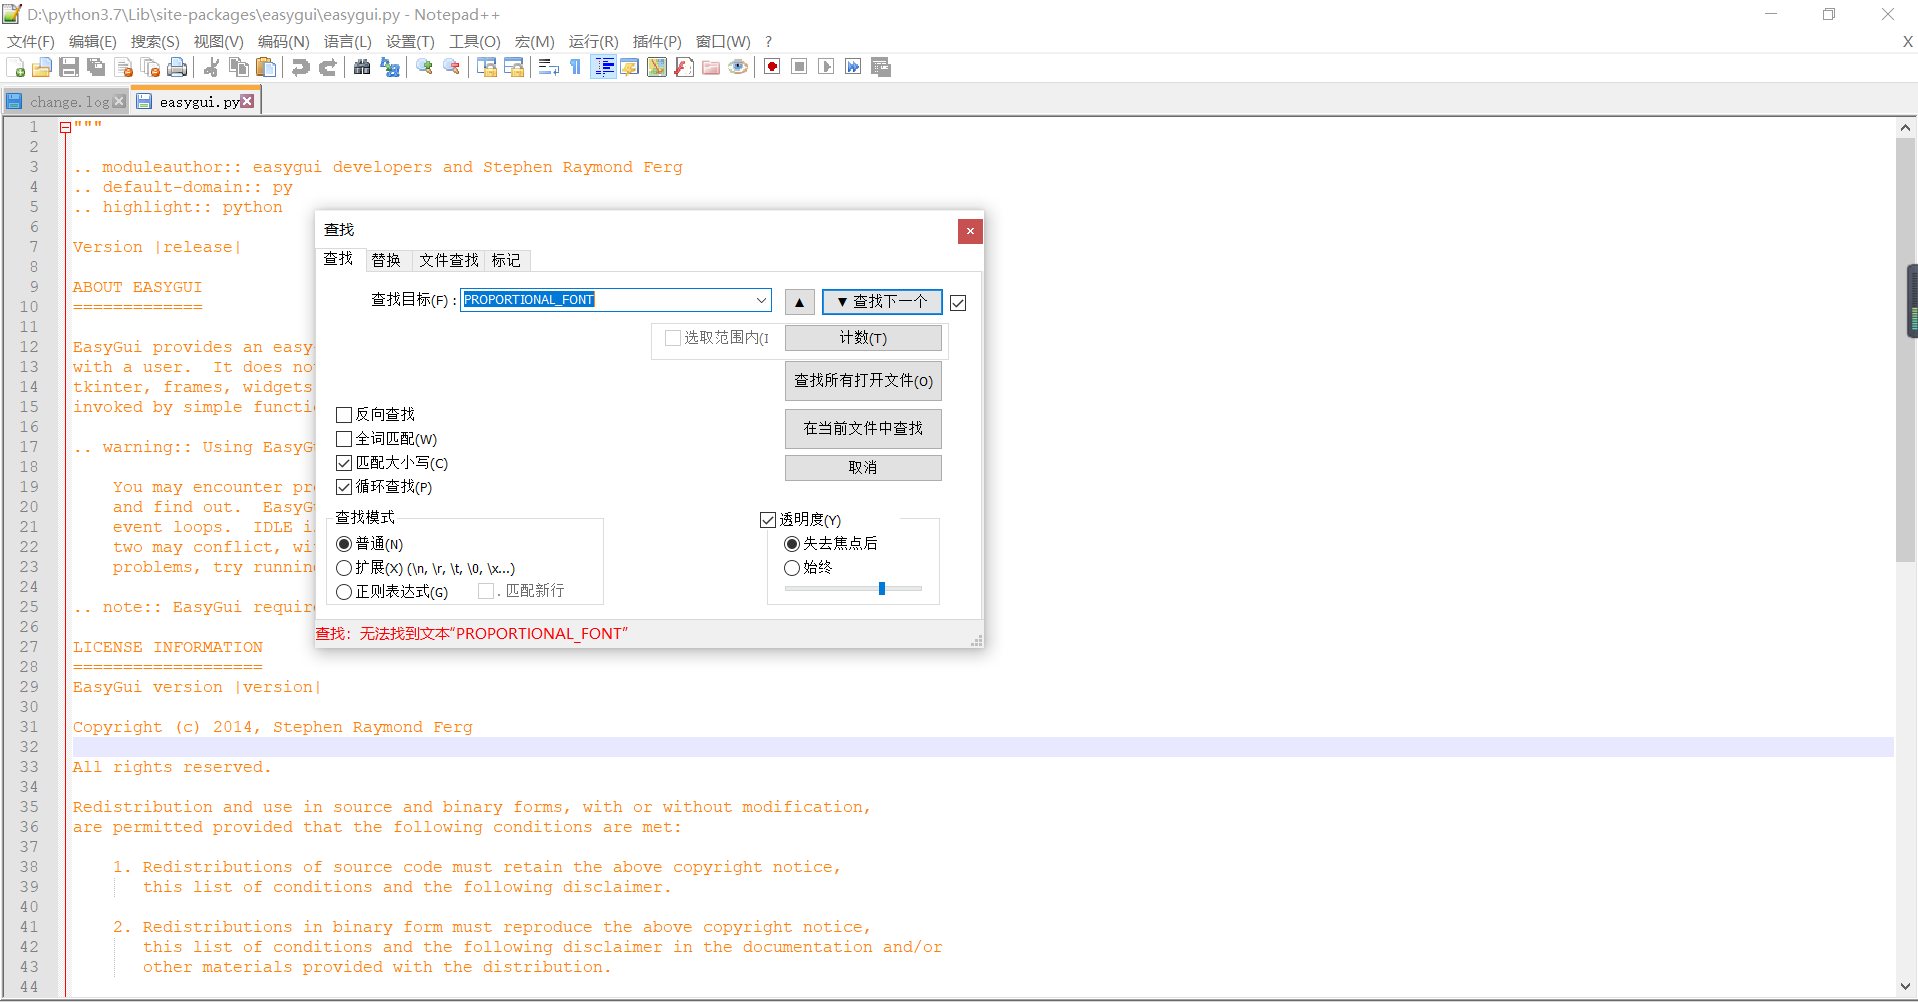Click the Print icon in the toolbar
This screenshot has height=1002, width=1918.
178,67
